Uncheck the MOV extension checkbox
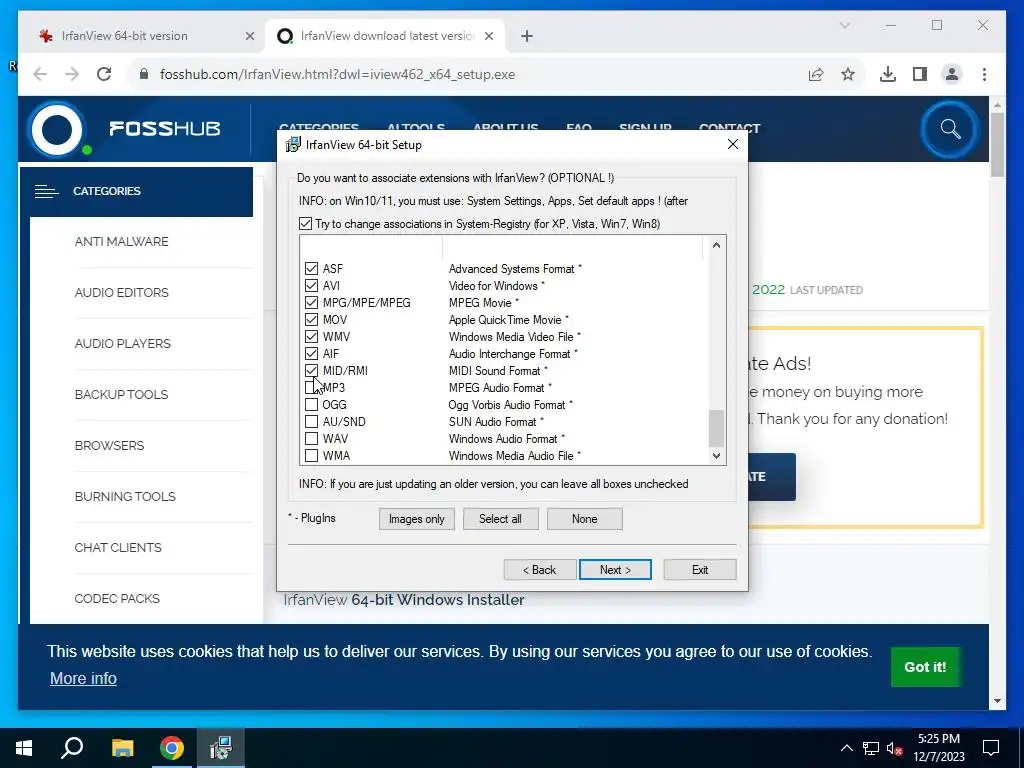 pos(312,319)
